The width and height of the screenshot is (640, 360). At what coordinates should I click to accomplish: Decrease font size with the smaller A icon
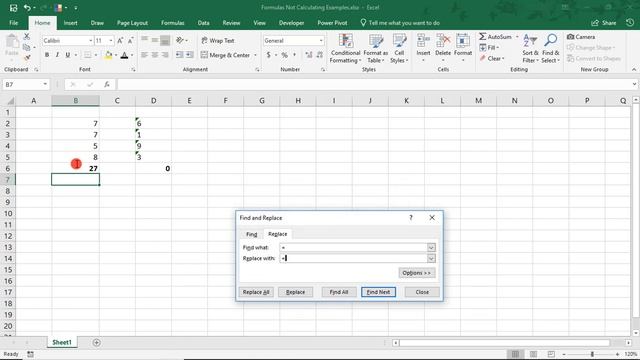click(130, 40)
